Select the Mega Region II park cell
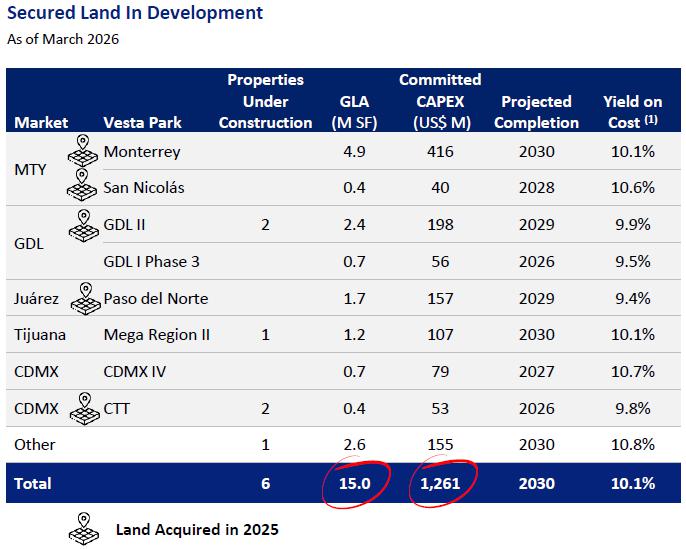This screenshot has height=549, width=686. coord(157,335)
